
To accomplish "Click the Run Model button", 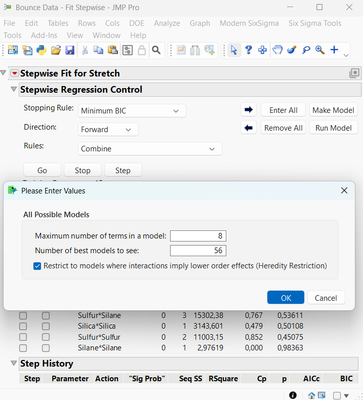I will (333, 128).
